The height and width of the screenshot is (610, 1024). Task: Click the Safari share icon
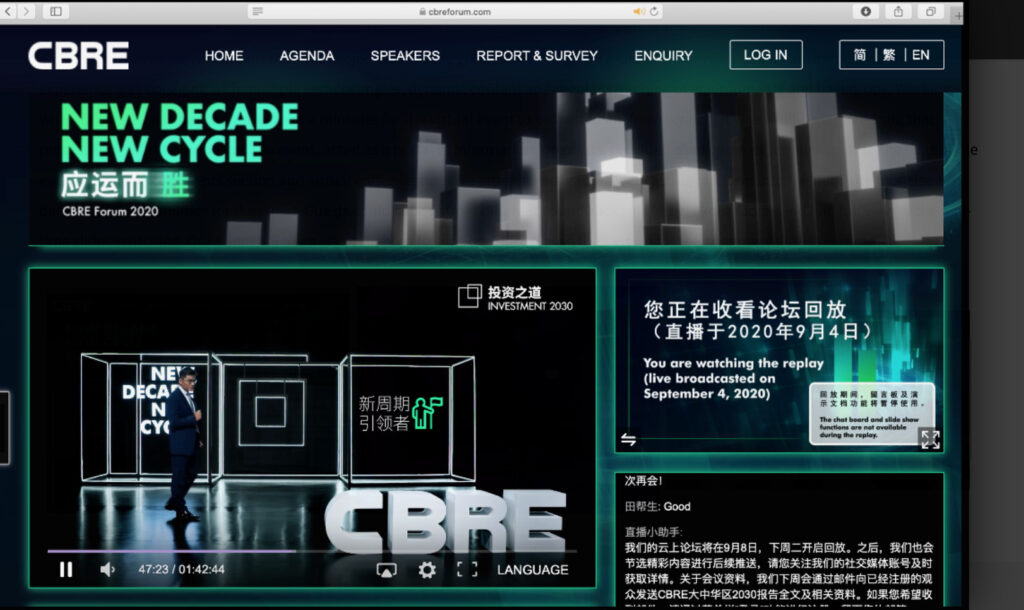(898, 11)
